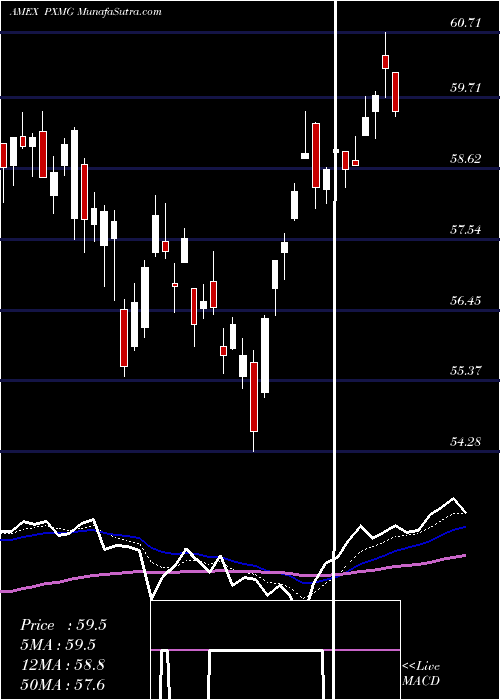The height and width of the screenshot is (700, 500).
Task: Click the 5MA : 59.5 readout
Action: 58,645
